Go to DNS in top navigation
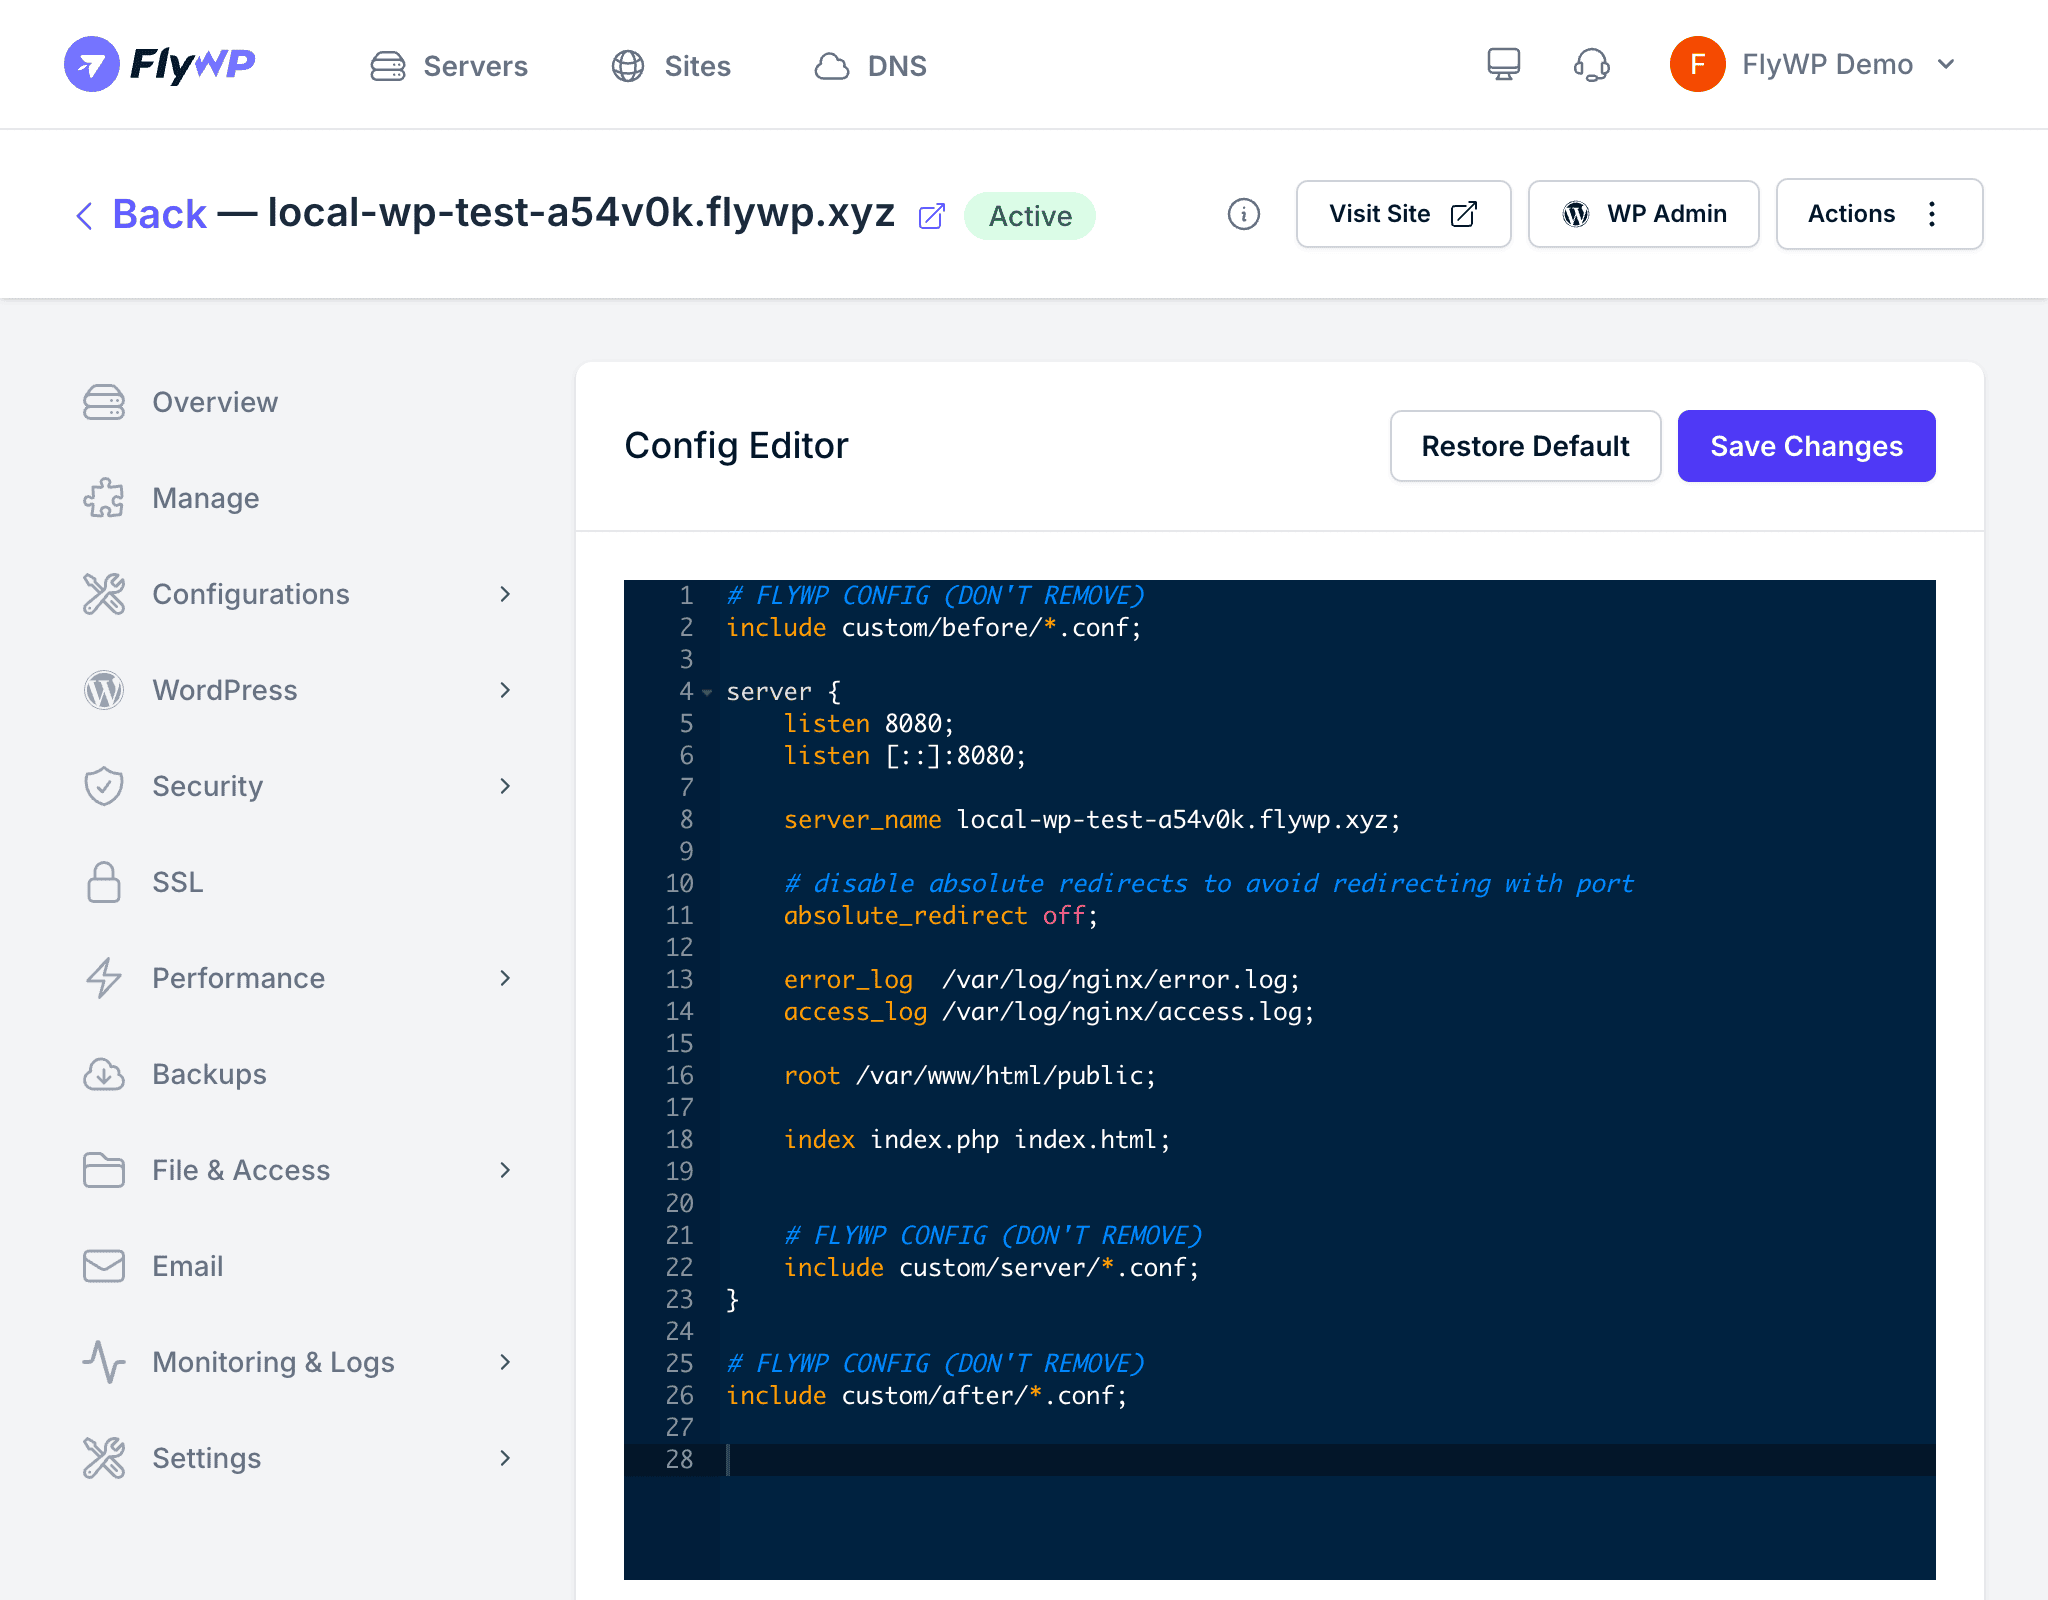Image resolution: width=2048 pixels, height=1600 pixels. 870,66
